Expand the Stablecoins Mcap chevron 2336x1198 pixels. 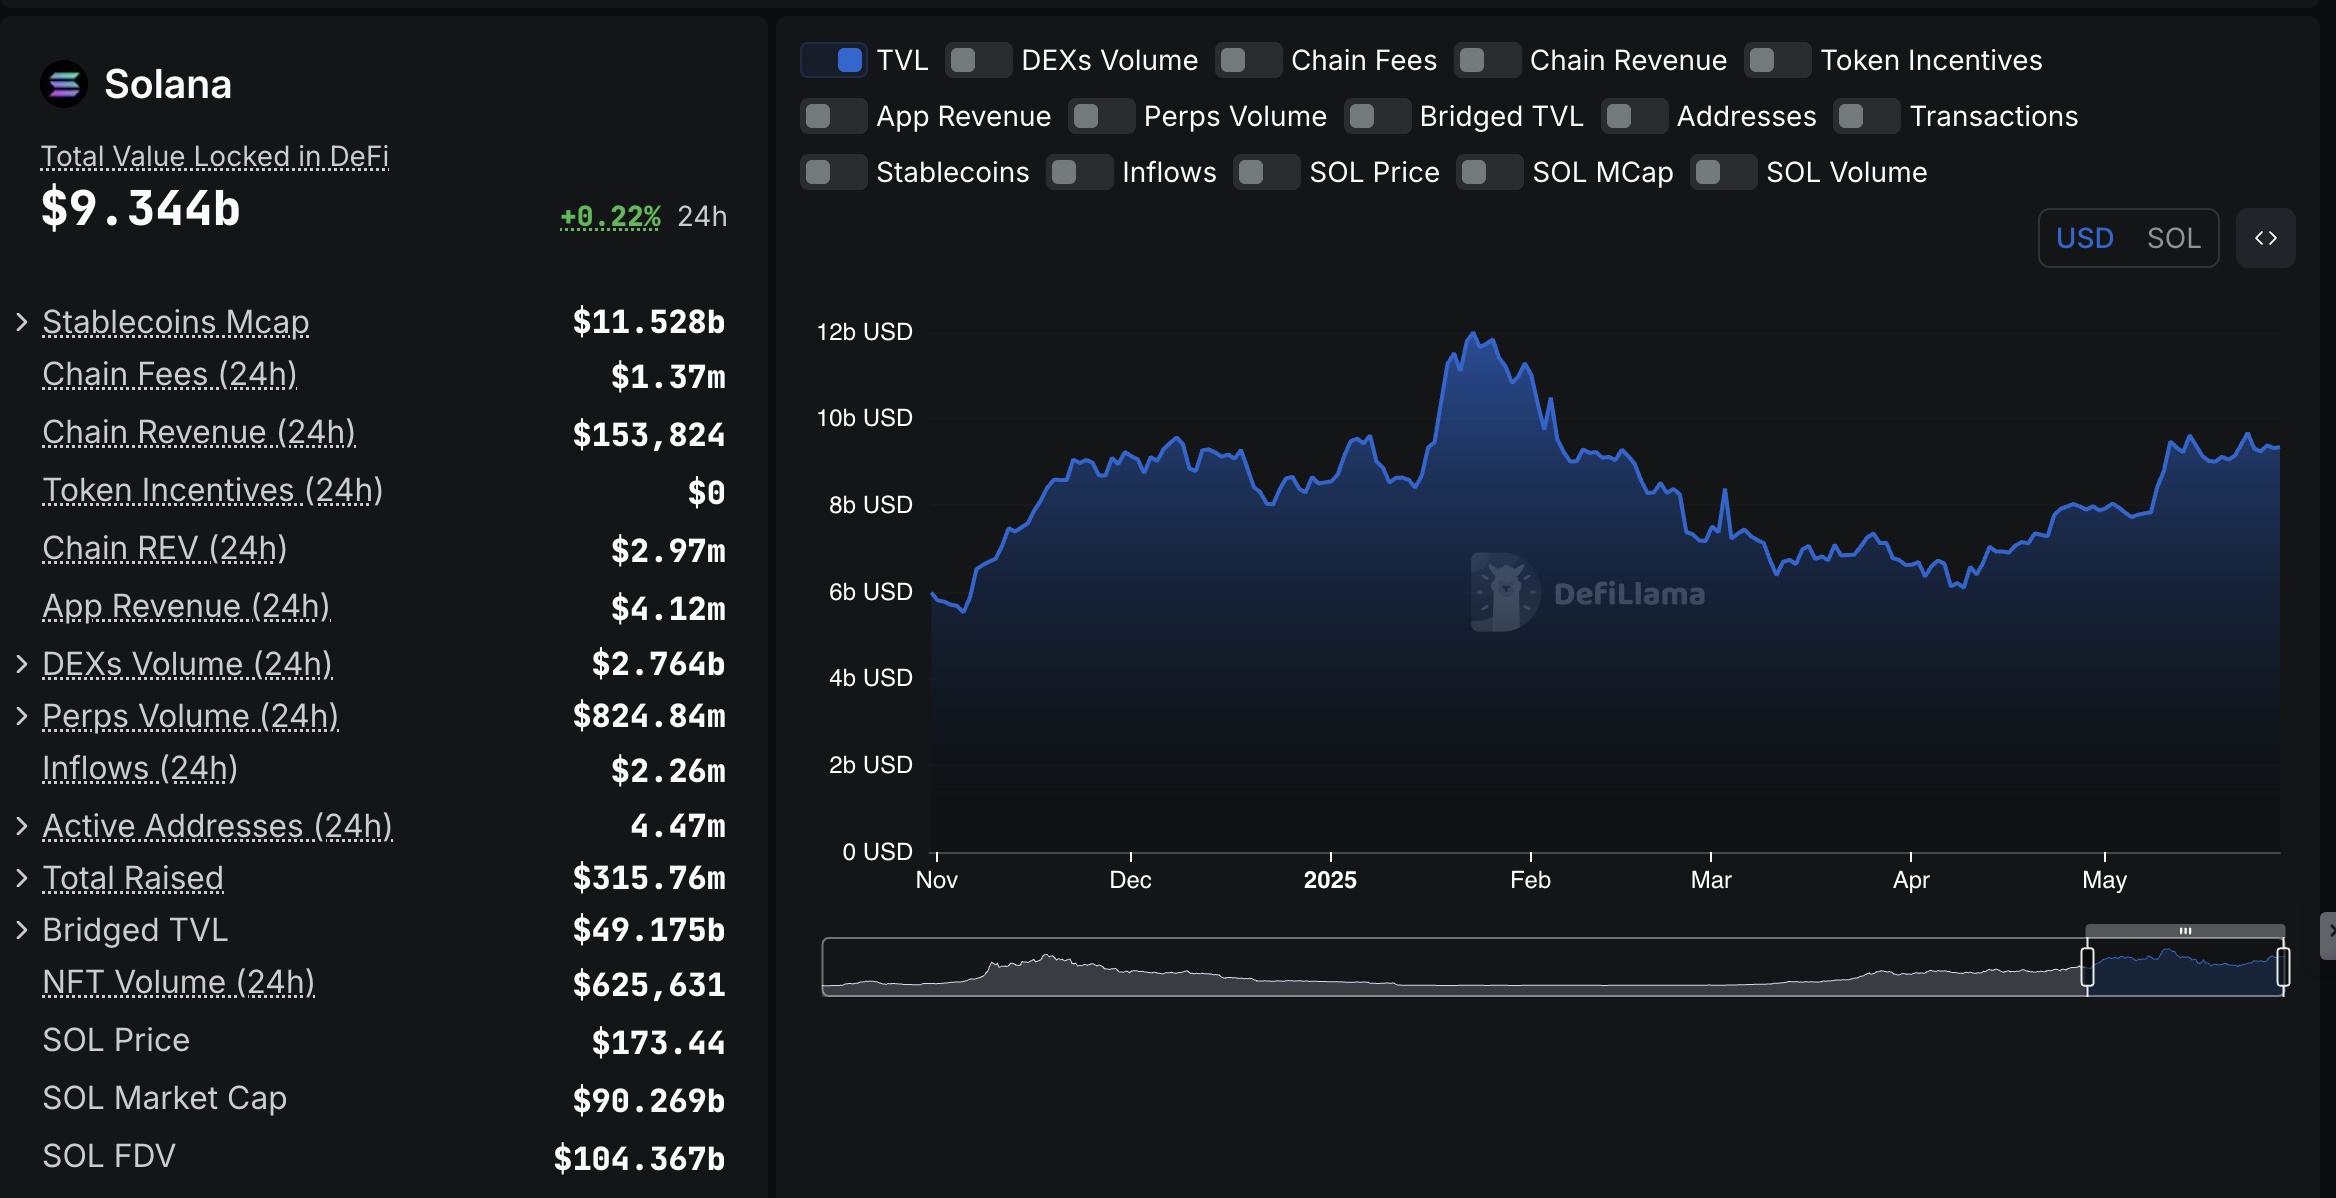(22, 322)
